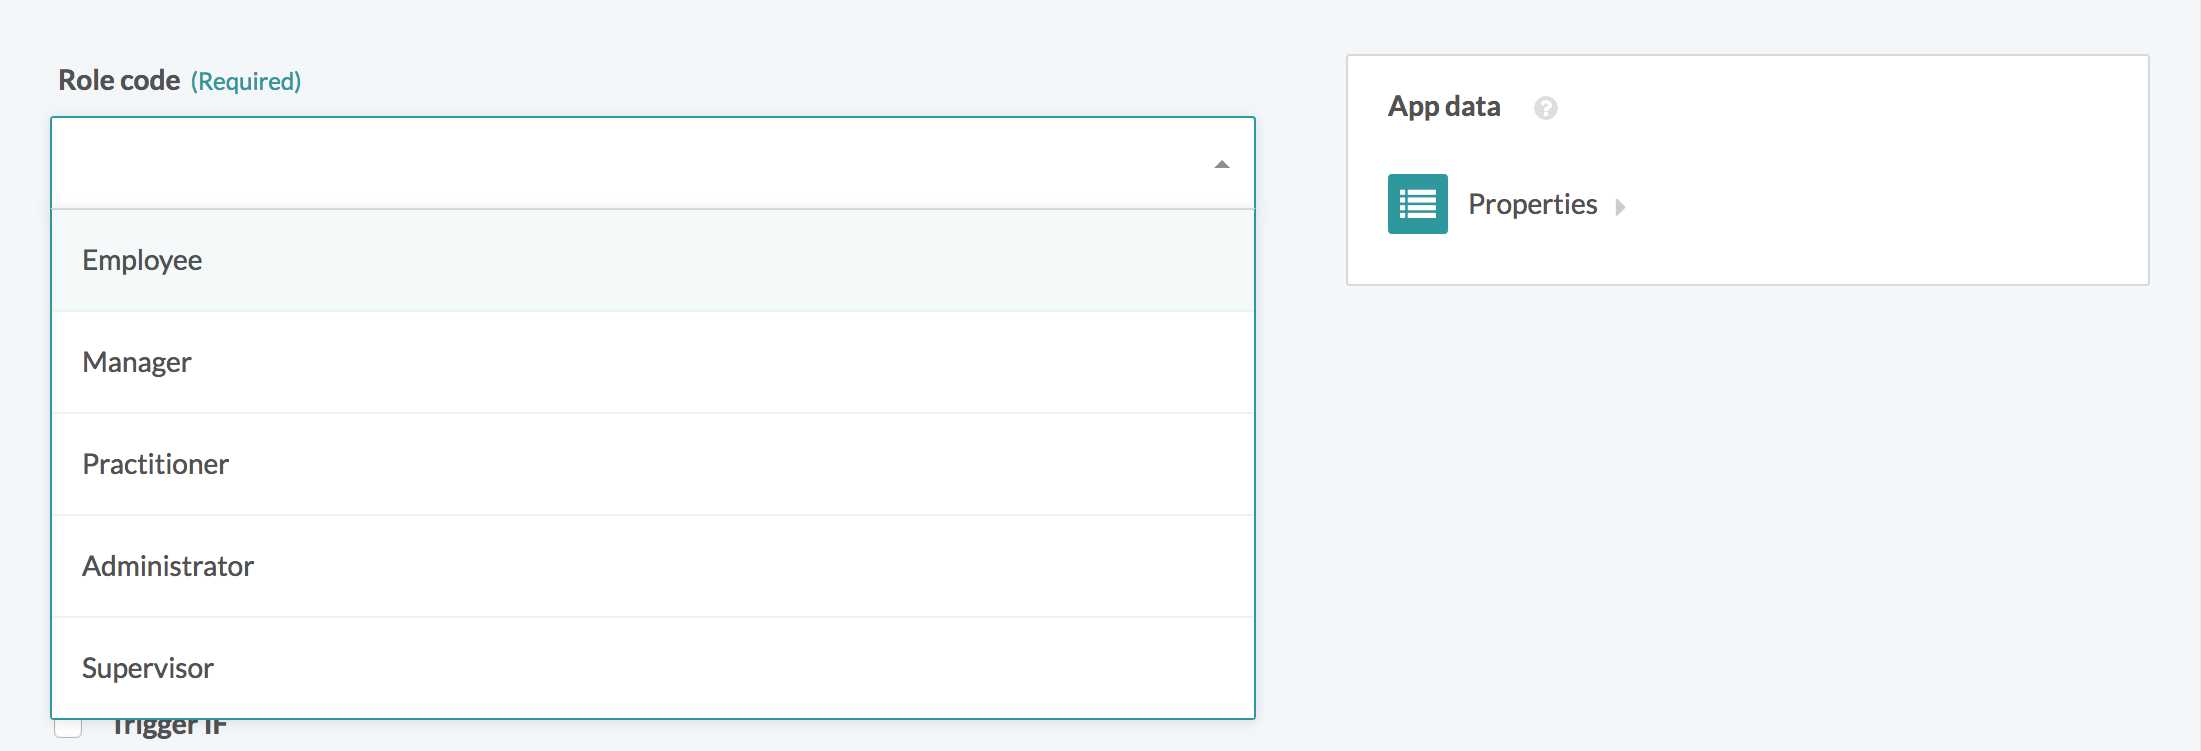This screenshot has height=751, width=2201.
Task: Click the help question mark beside App data
Action: pos(1545,108)
